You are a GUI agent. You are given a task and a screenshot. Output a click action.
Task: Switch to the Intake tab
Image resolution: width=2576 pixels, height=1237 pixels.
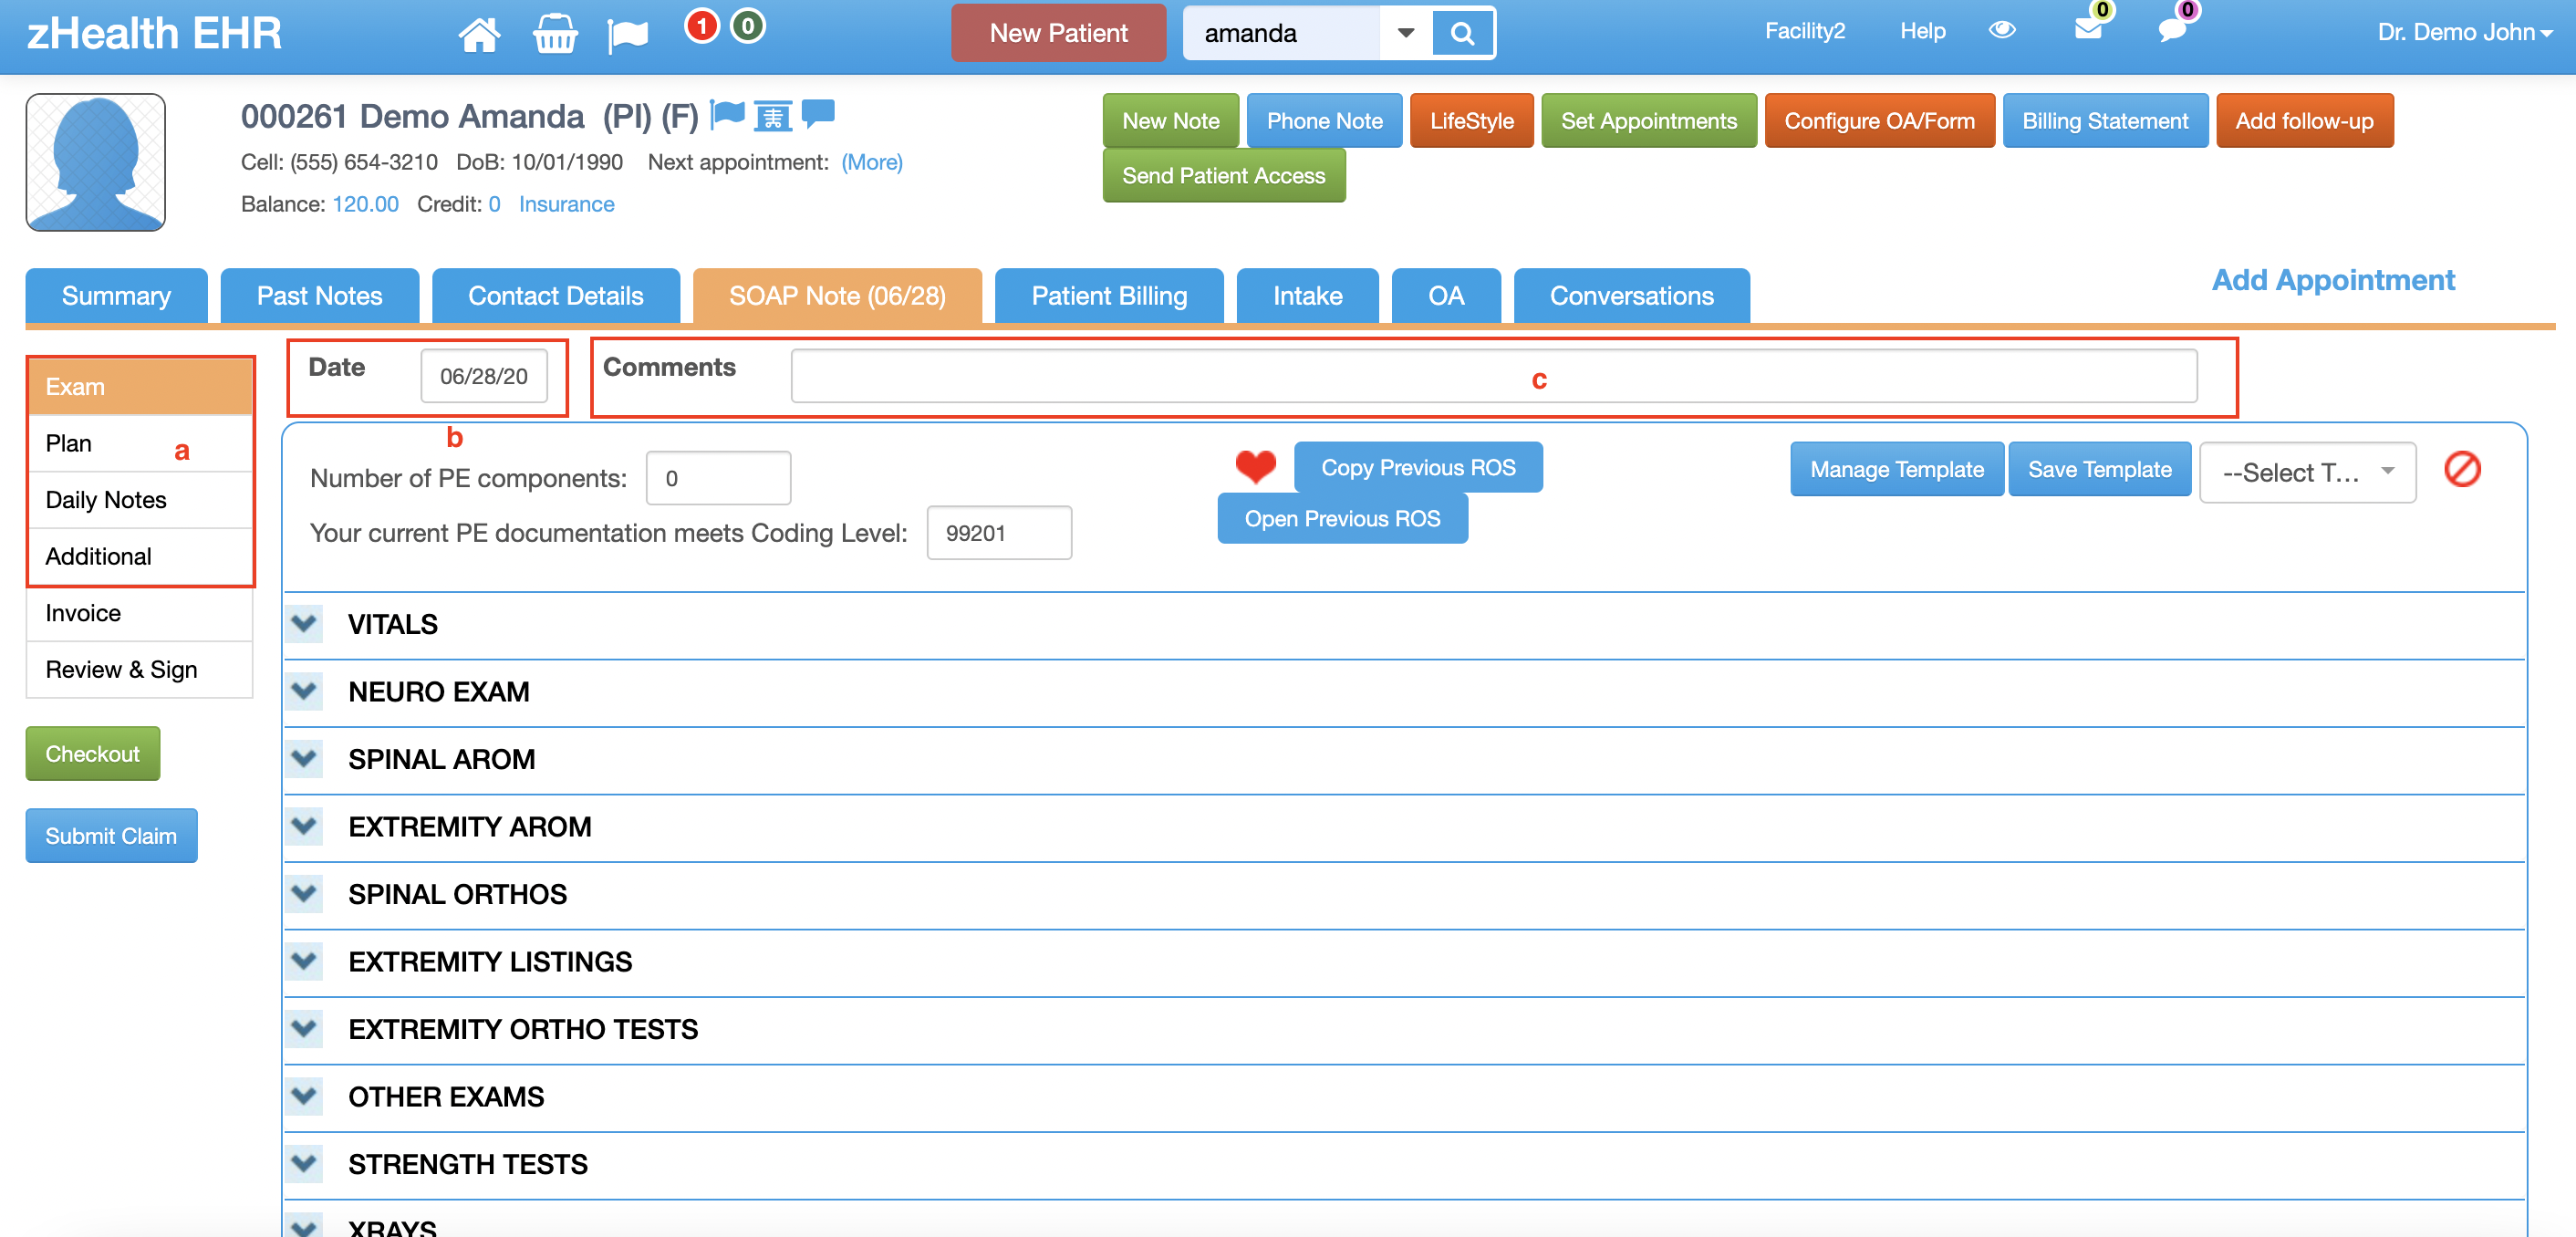[1307, 296]
